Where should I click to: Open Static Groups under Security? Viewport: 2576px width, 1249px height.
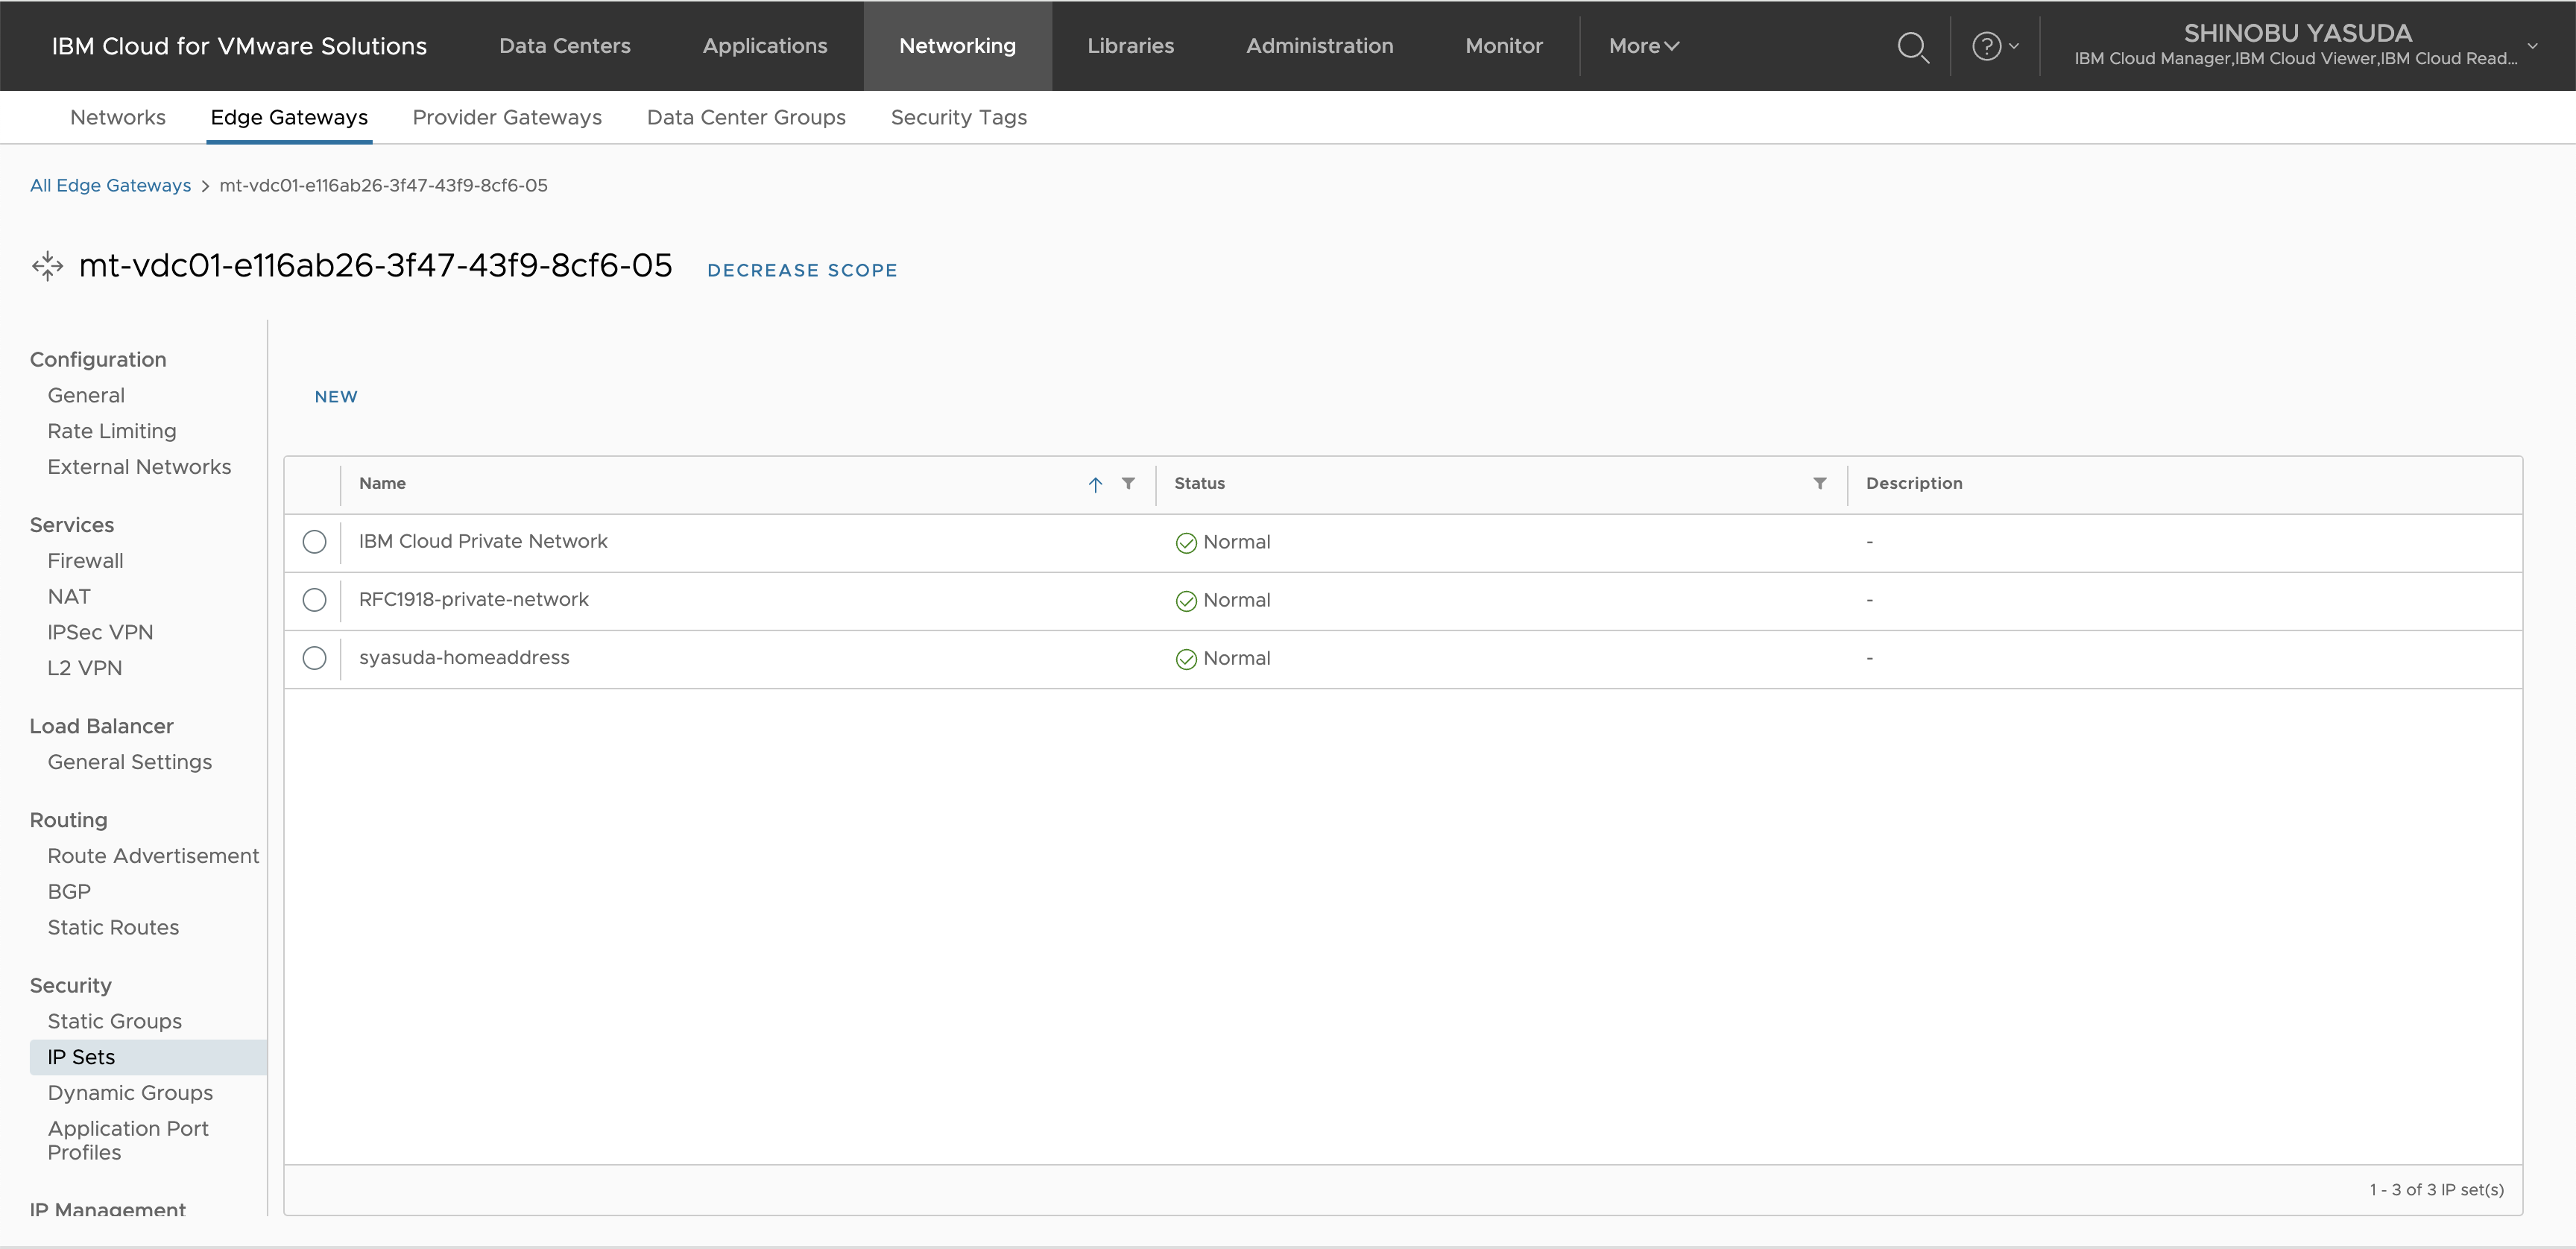[x=114, y=1021]
